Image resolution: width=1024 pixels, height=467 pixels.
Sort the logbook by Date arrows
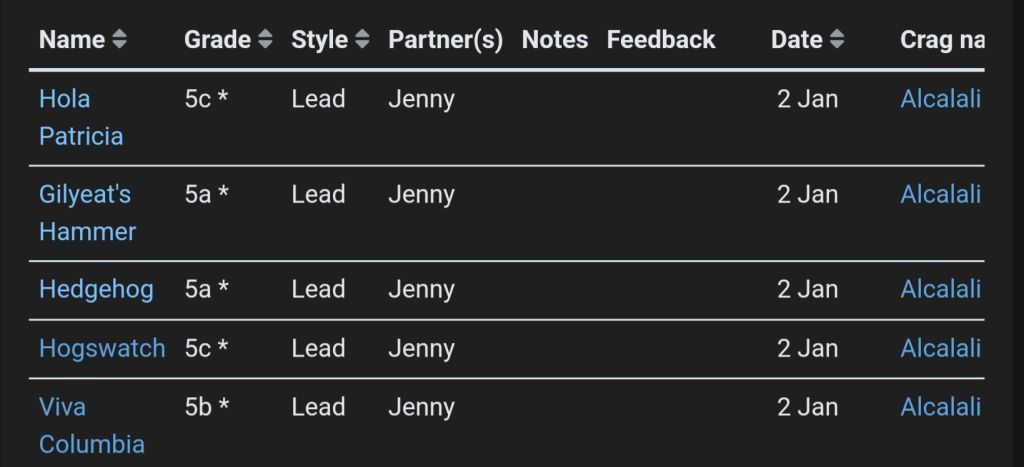click(837, 40)
